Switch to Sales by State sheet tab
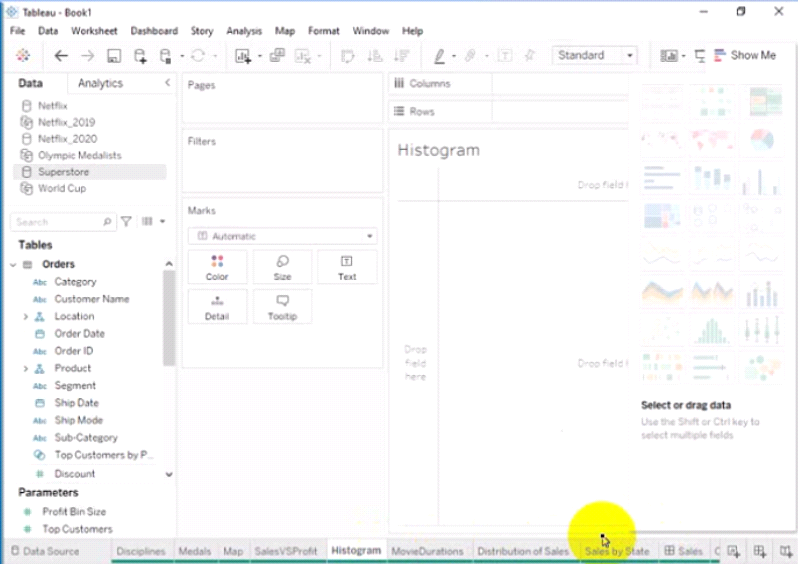Screen dimensions: 798x564 point(617,551)
